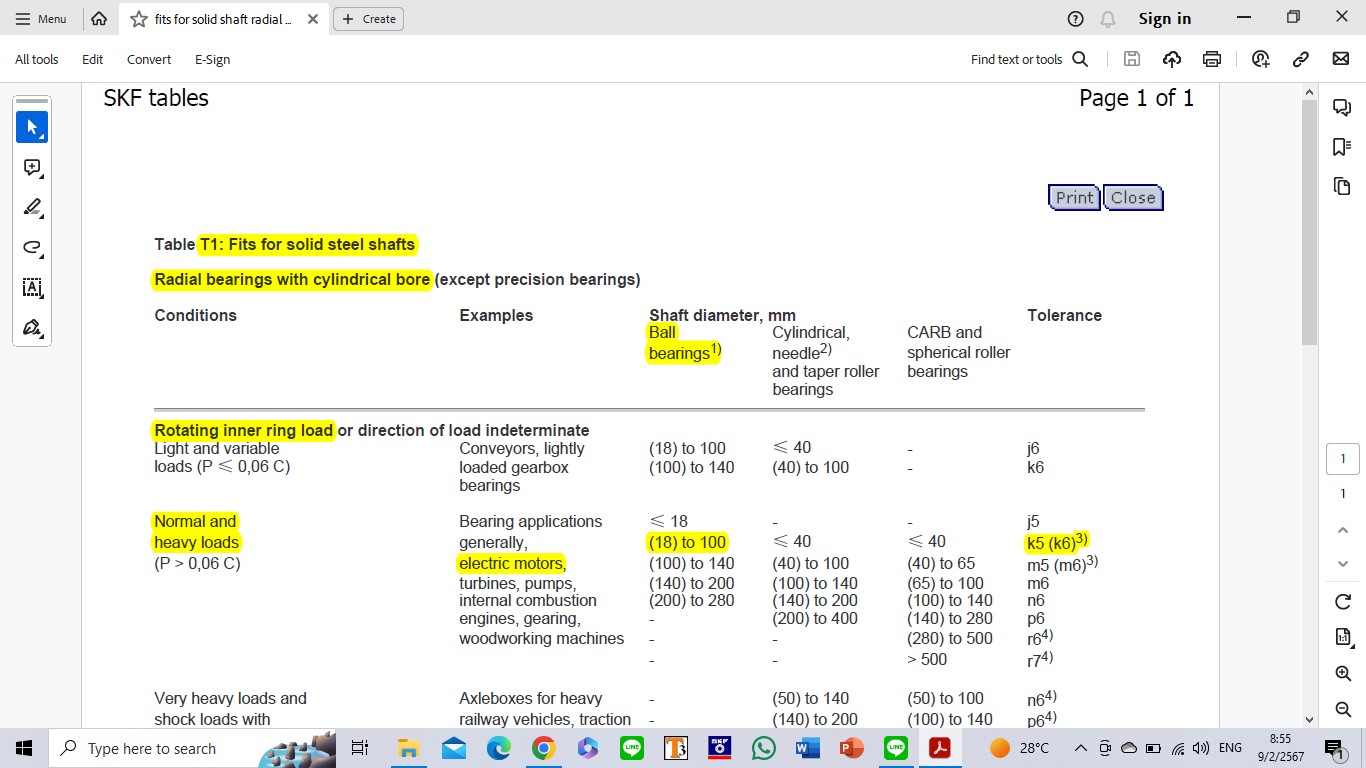1366x768 pixels.
Task: Select the text box tool
Action: tap(32, 288)
